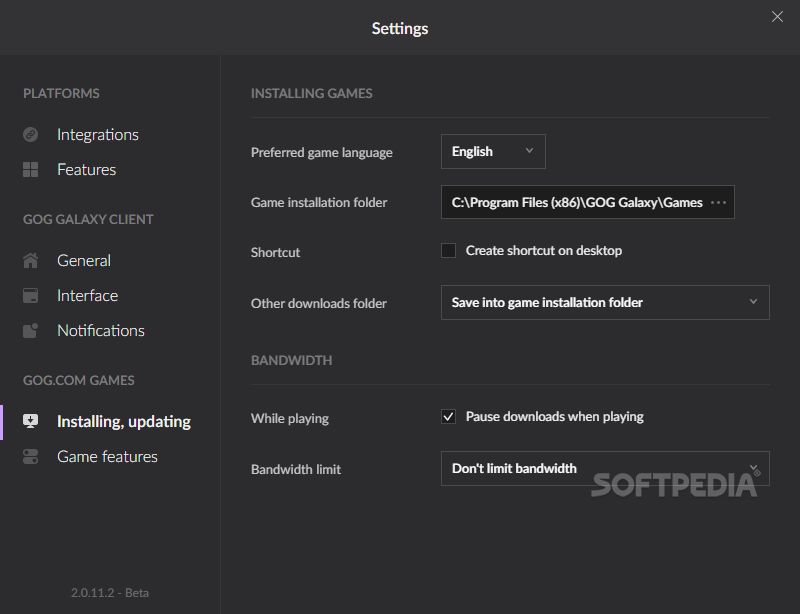The height and width of the screenshot is (614, 800).
Task: Open Features settings page
Action: point(87,169)
